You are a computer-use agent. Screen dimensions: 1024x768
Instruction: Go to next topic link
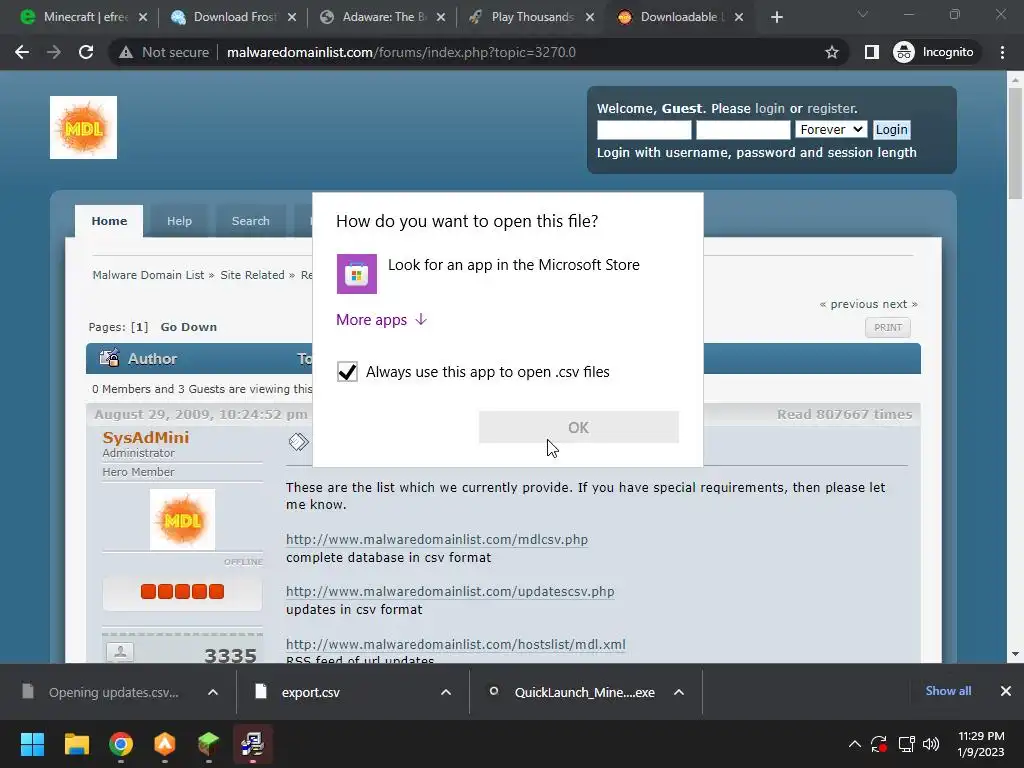pos(894,304)
